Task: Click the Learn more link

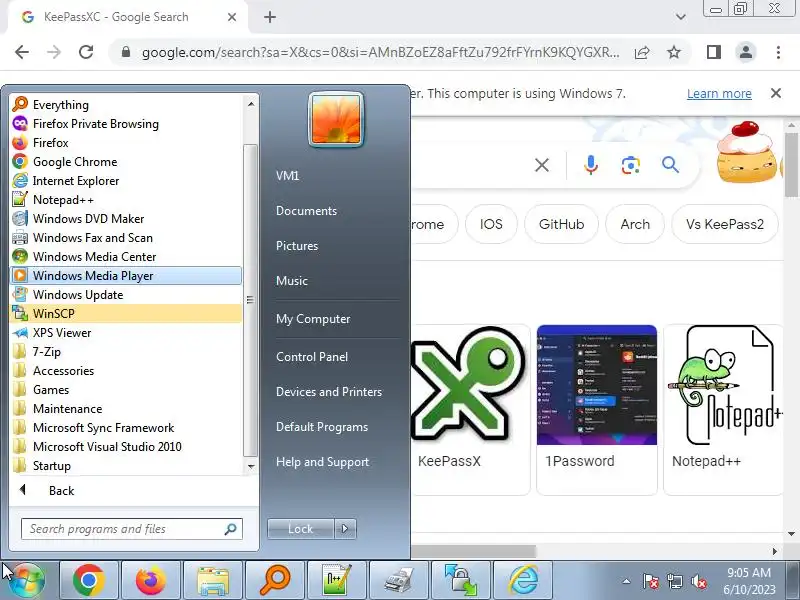Action: click(719, 94)
